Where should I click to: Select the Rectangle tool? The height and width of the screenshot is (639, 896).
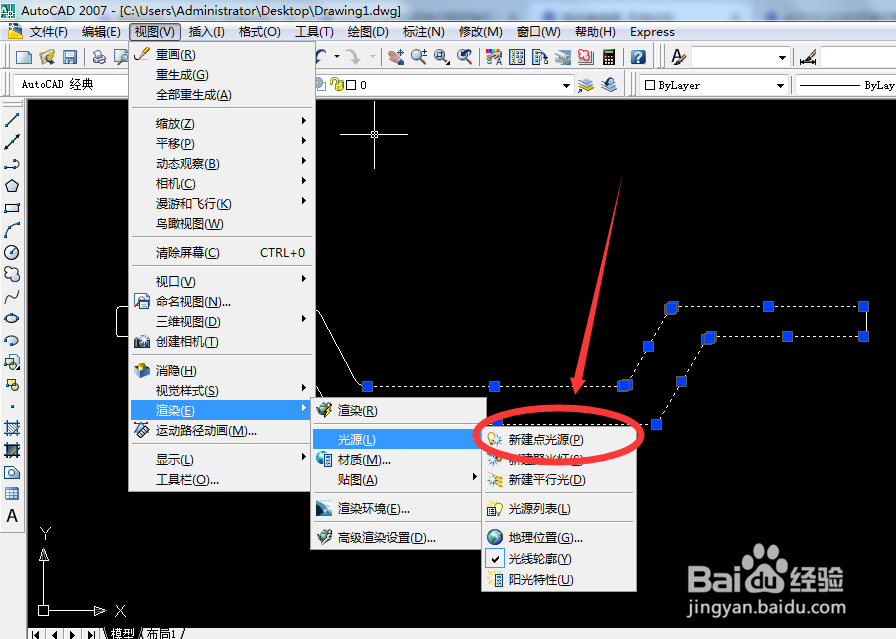pyautogui.click(x=12, y=208)
